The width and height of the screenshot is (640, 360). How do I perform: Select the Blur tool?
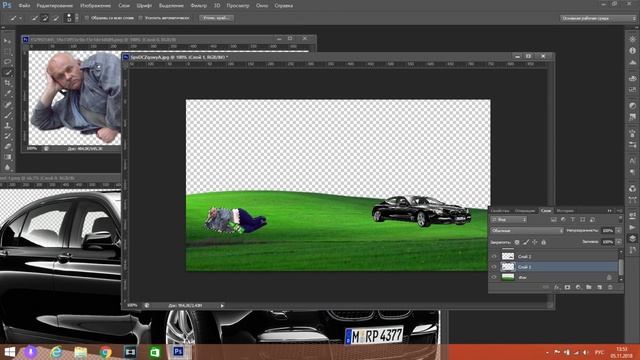[7, 167]
